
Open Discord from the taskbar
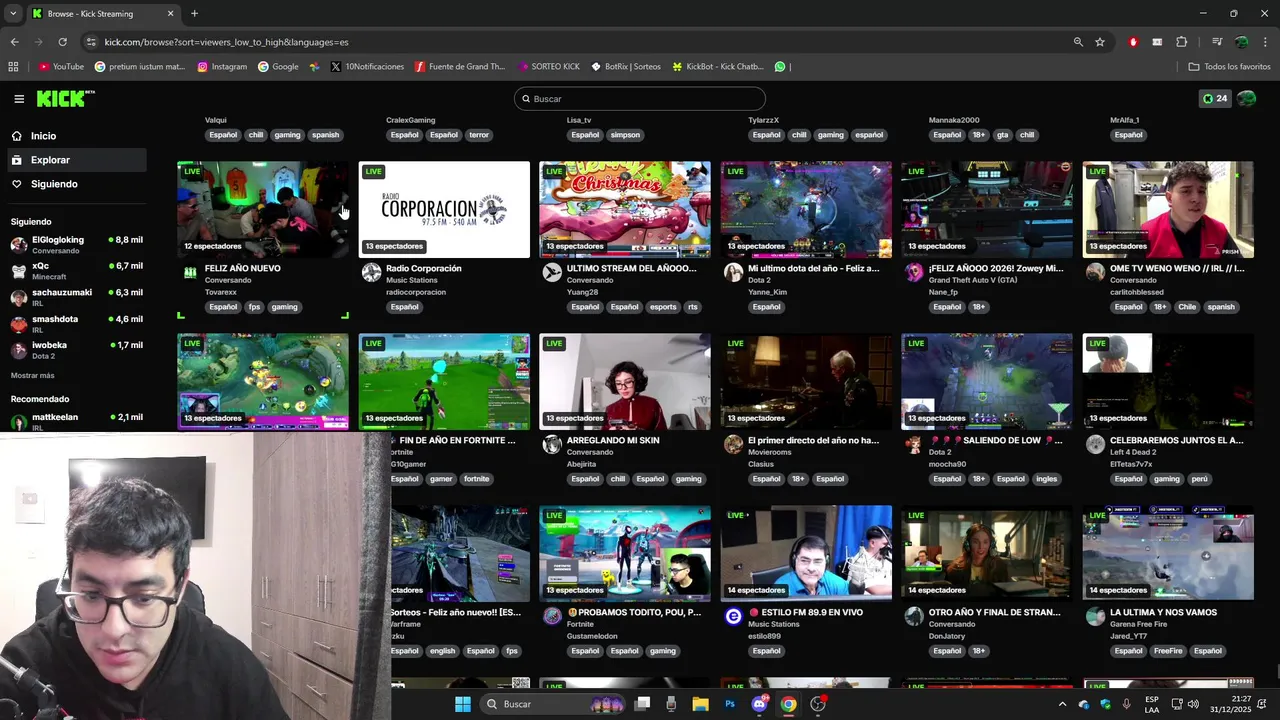click(x=760, y=704)
